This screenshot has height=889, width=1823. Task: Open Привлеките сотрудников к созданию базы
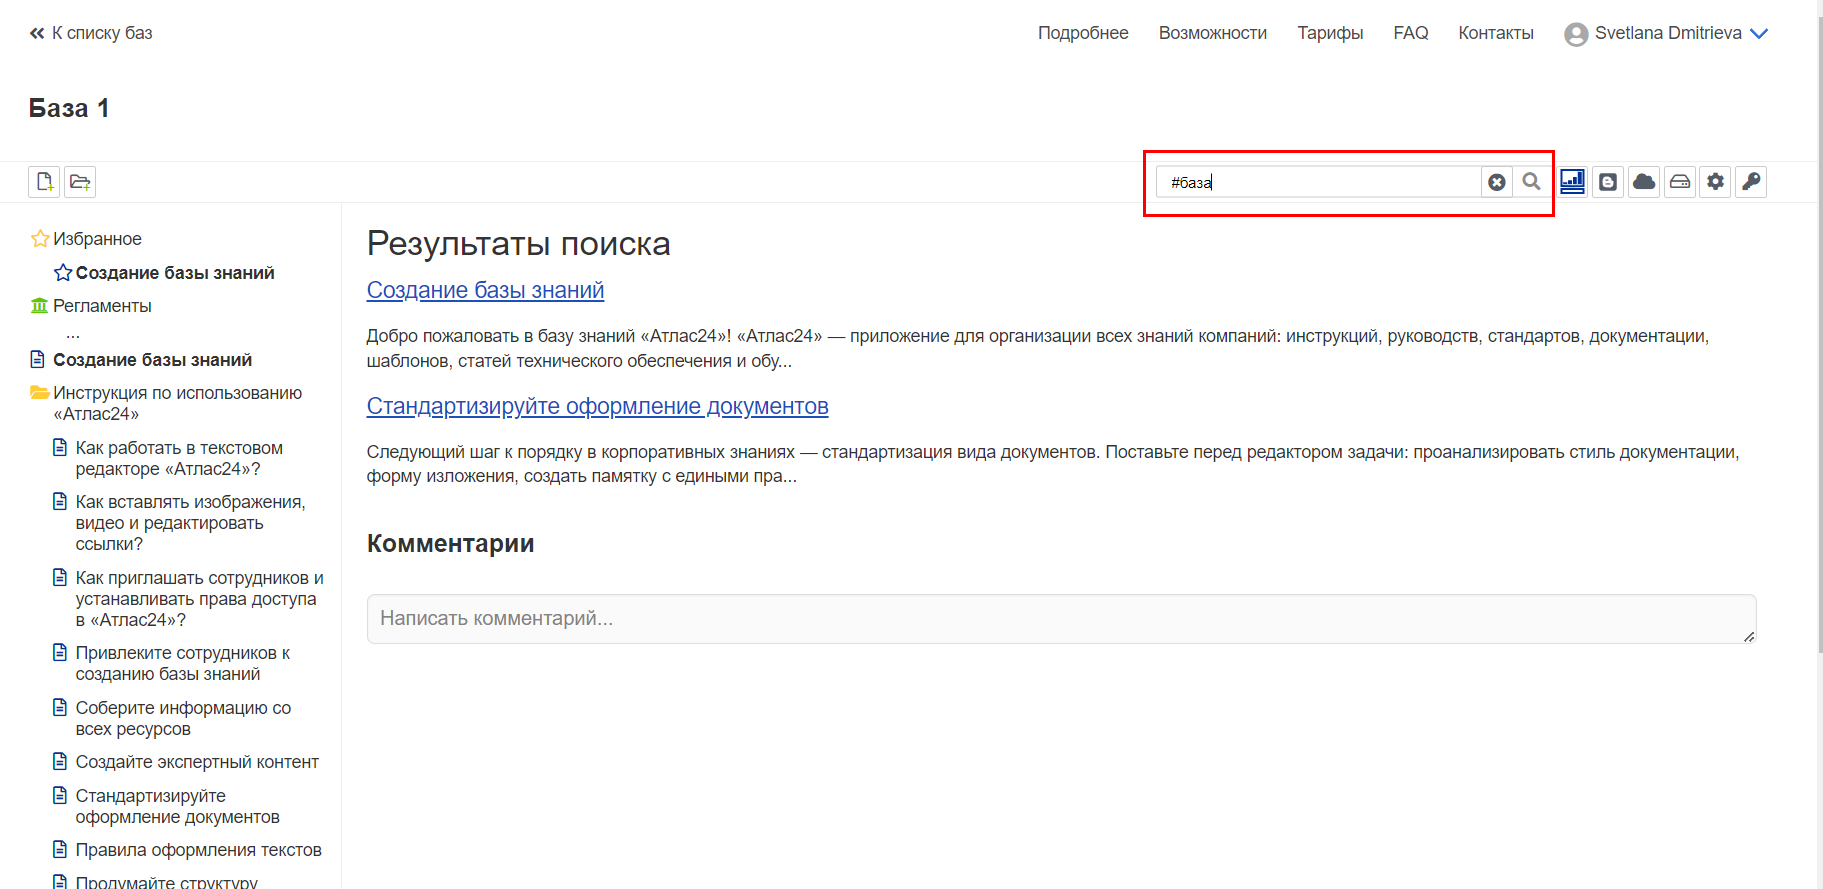(183, 663)
